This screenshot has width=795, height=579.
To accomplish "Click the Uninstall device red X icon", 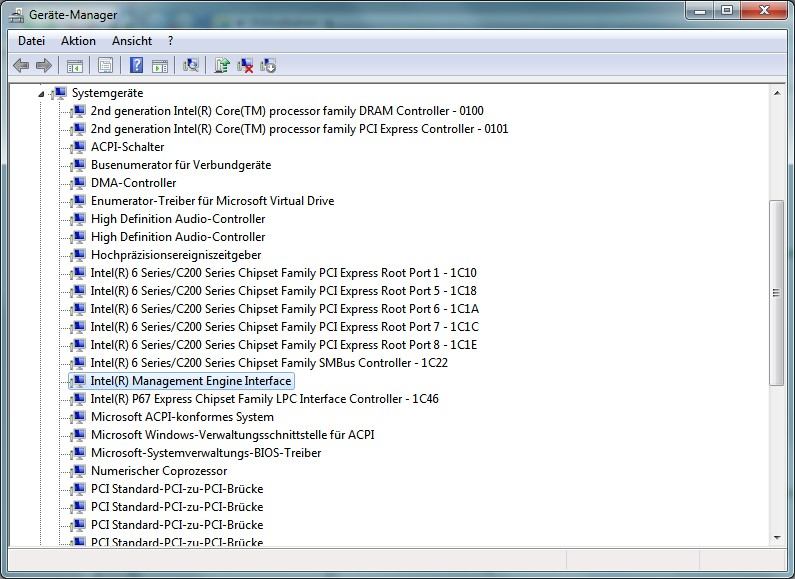I will (x=245, y=65).
